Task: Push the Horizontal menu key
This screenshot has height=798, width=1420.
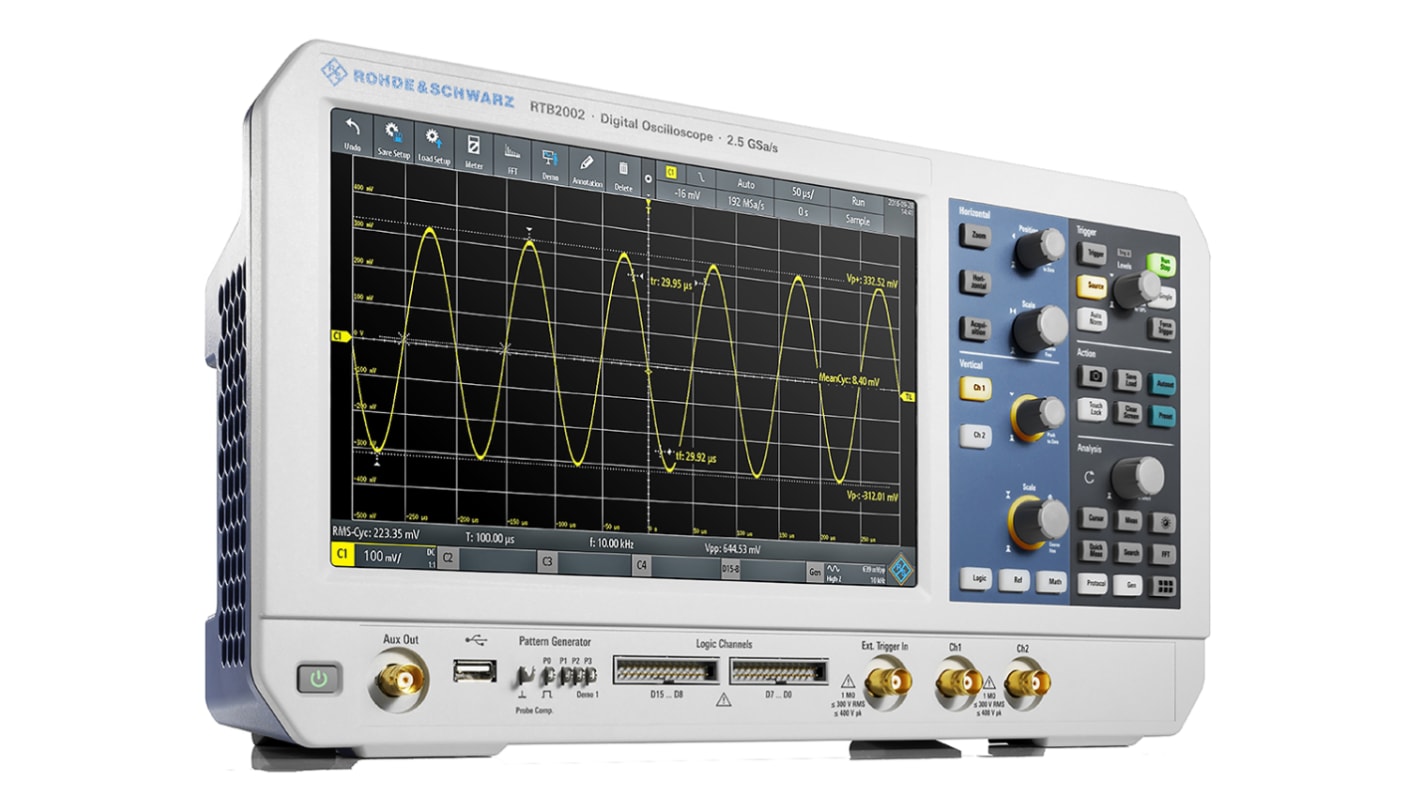Action: pyautogui.click(x=974, y=282)
